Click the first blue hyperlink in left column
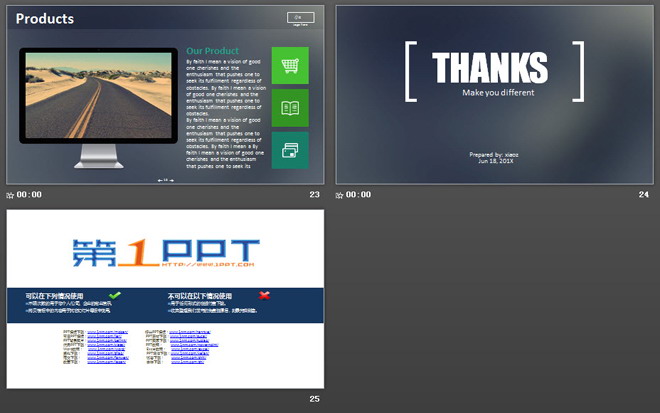This screenshot has width=660, height=413. (107, 332)
